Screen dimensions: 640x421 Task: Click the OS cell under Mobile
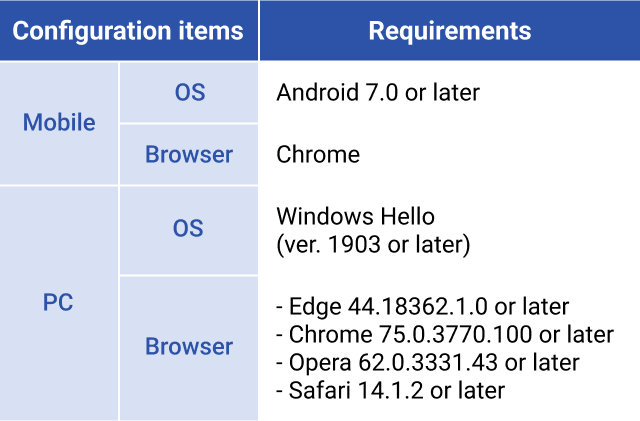[x=189, y=92]
